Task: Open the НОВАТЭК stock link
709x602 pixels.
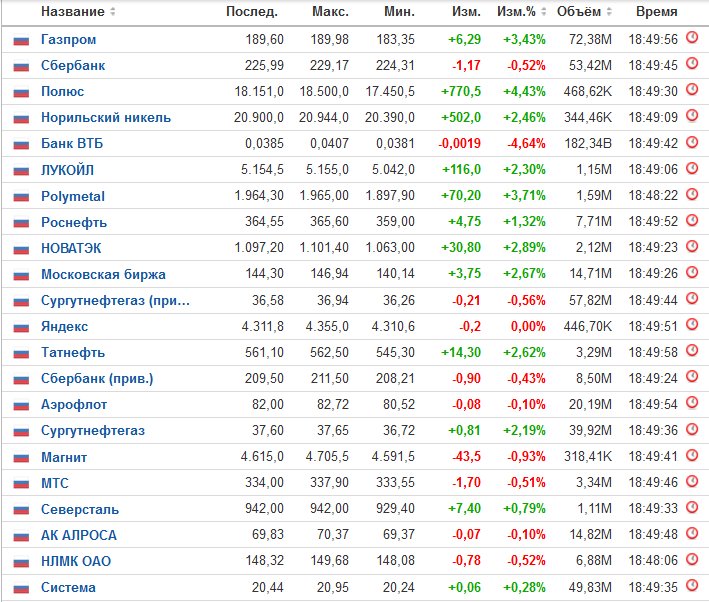Action: [x=71, y=248]
